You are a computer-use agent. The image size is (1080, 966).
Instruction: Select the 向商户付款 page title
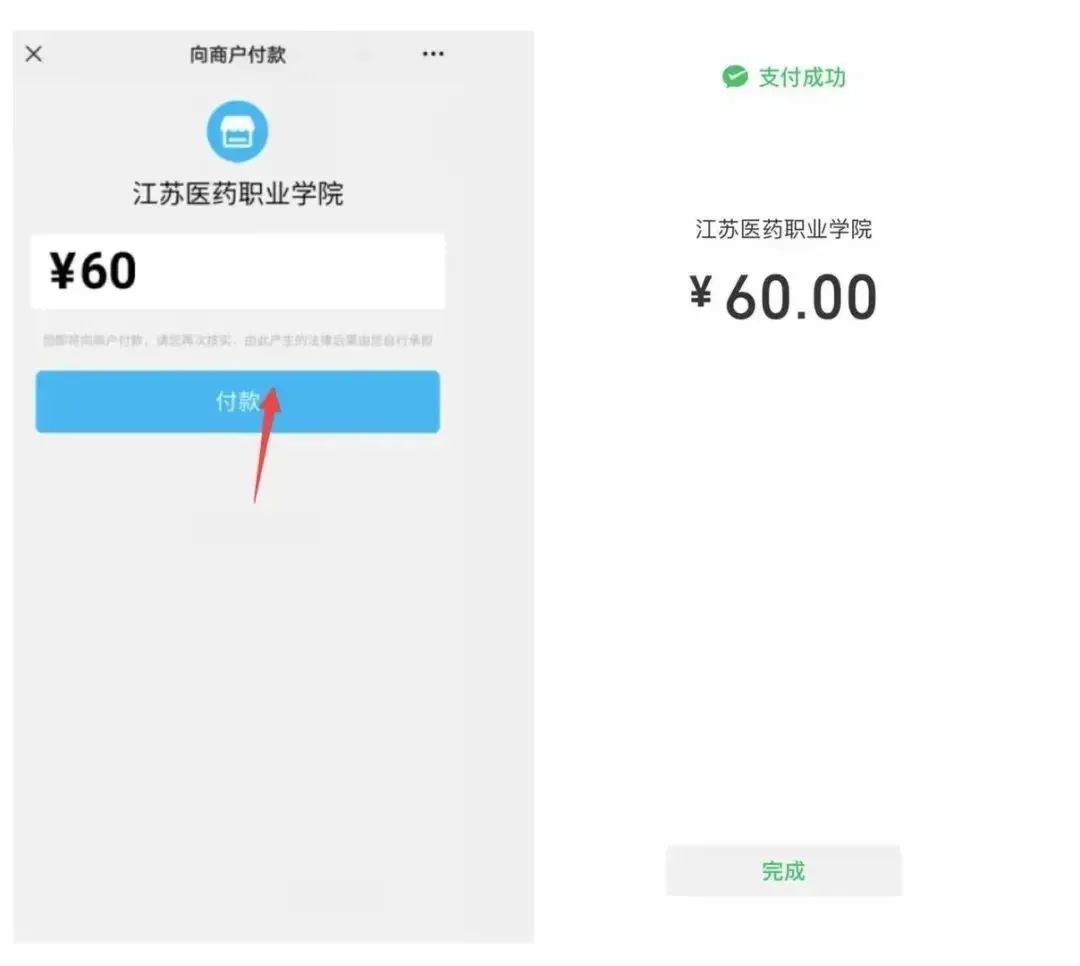point(238,54)
